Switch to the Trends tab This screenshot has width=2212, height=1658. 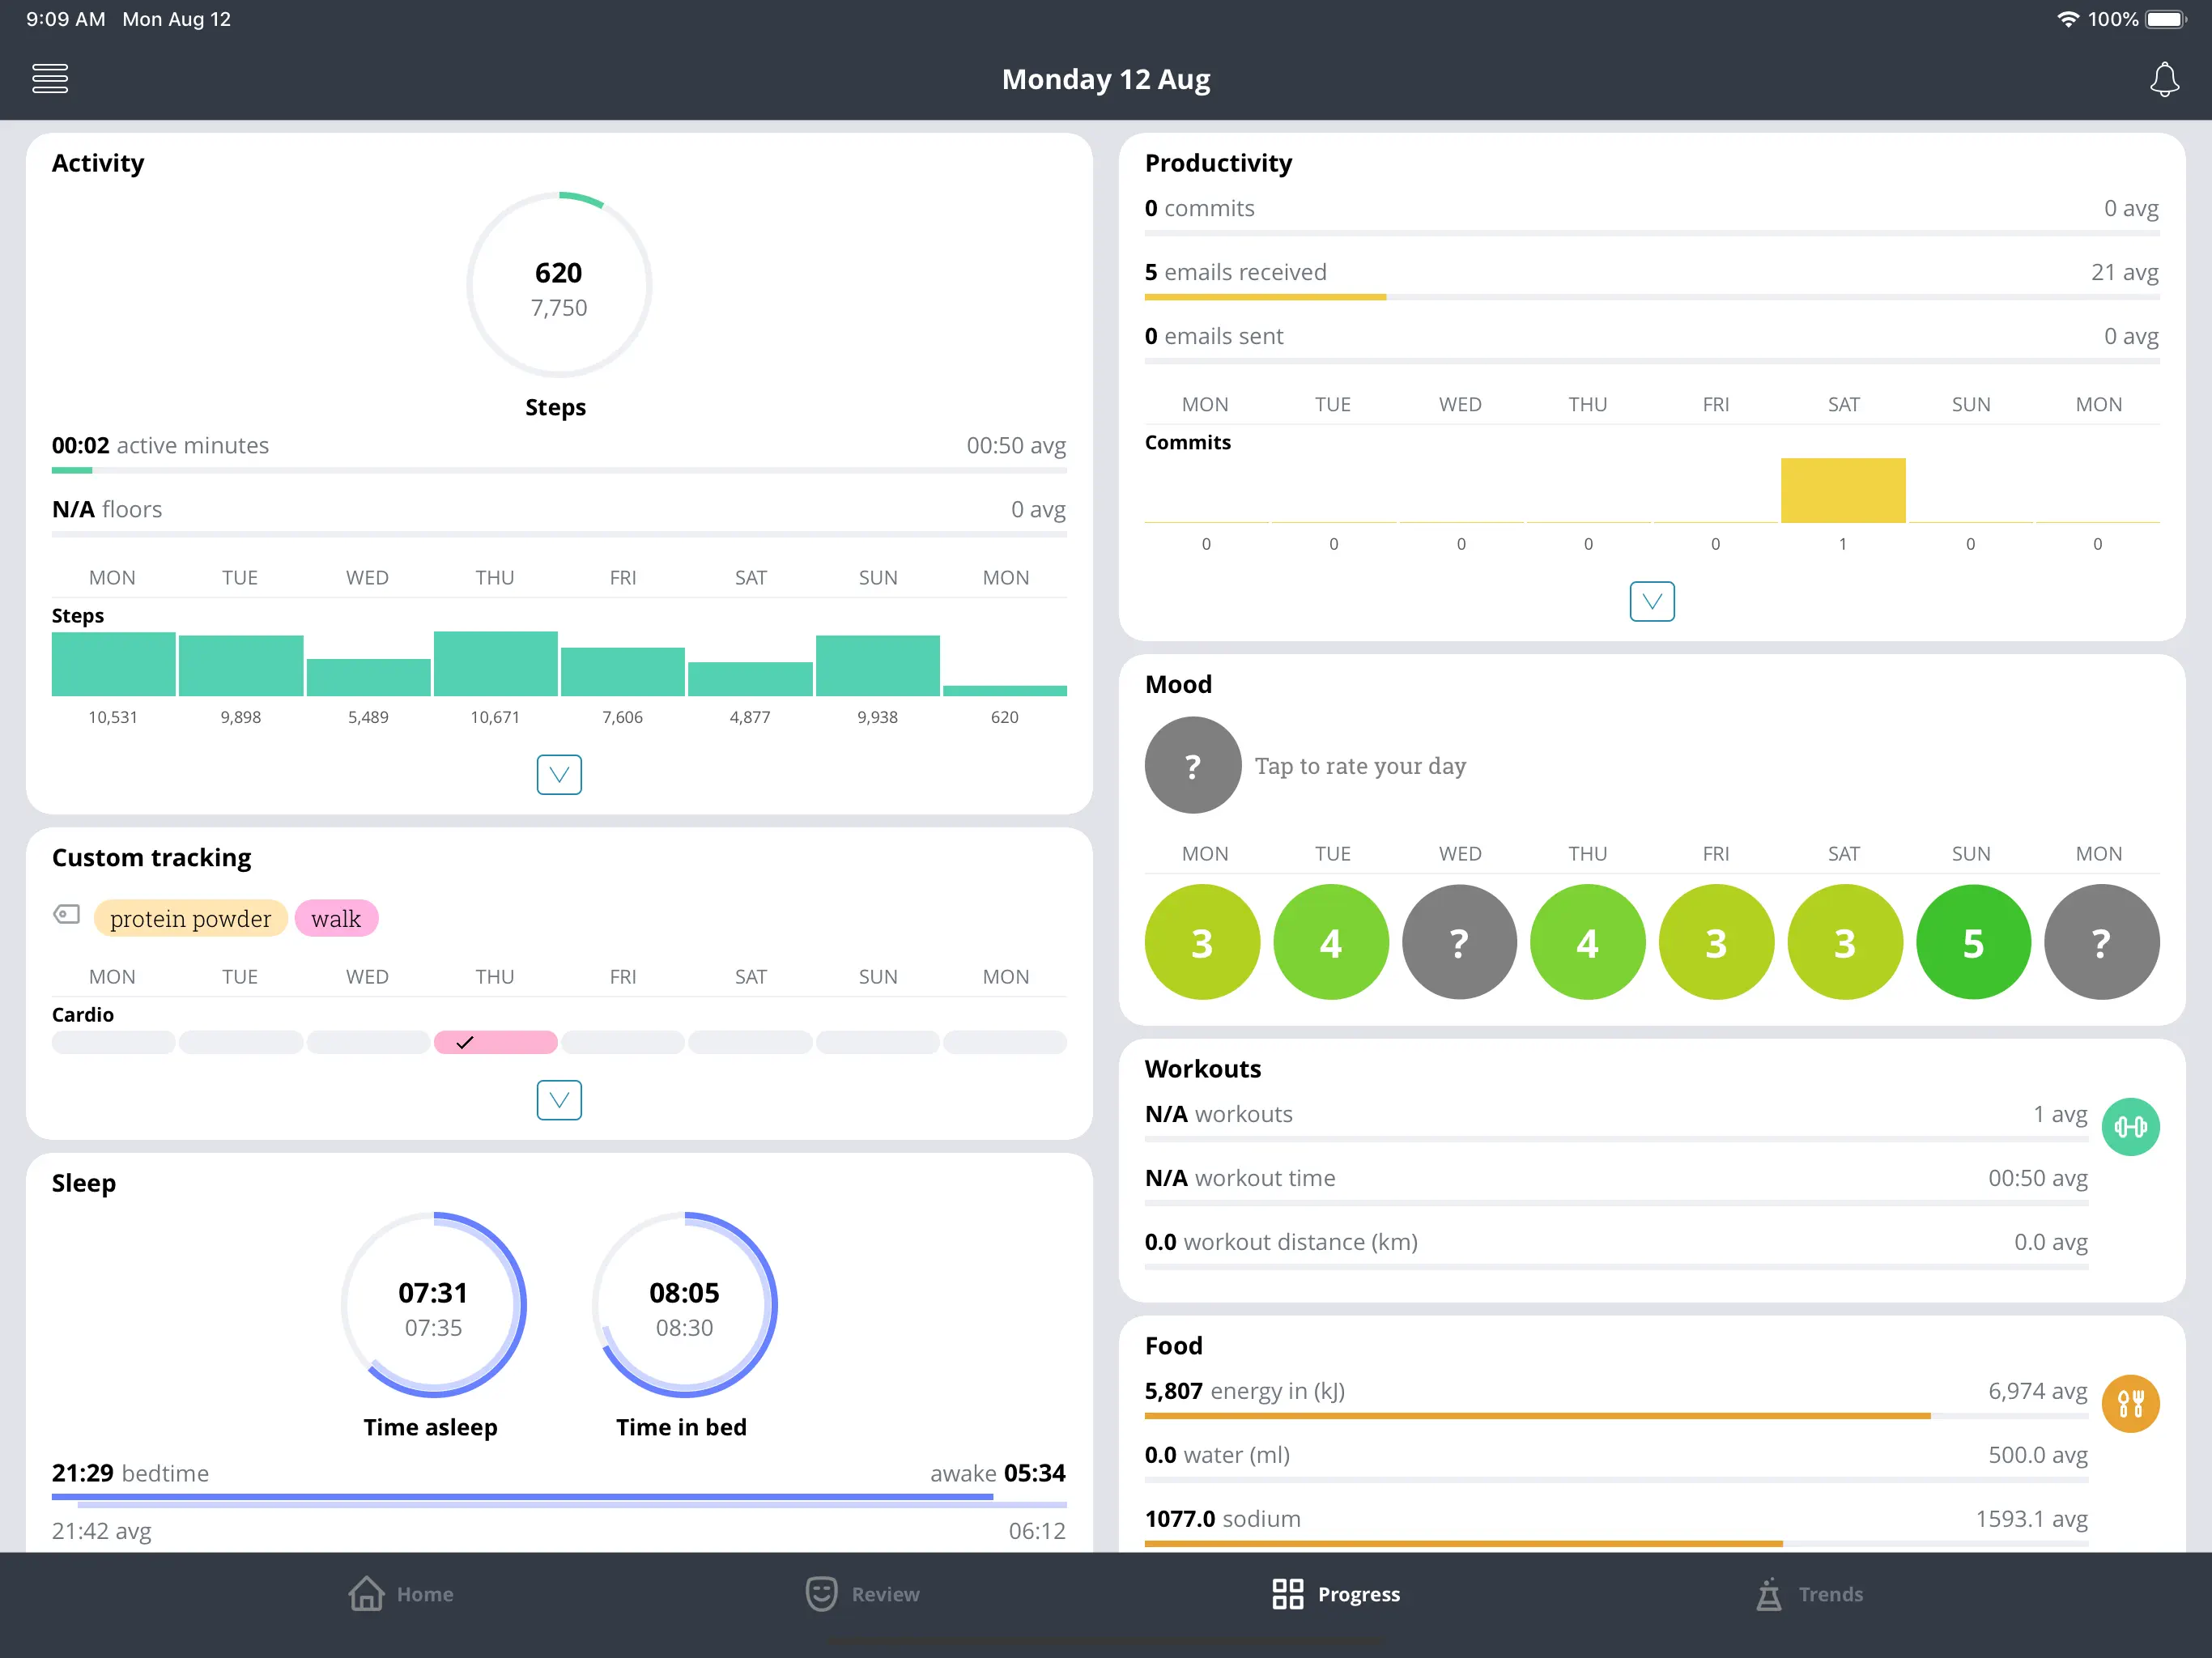(1809, 1594)
